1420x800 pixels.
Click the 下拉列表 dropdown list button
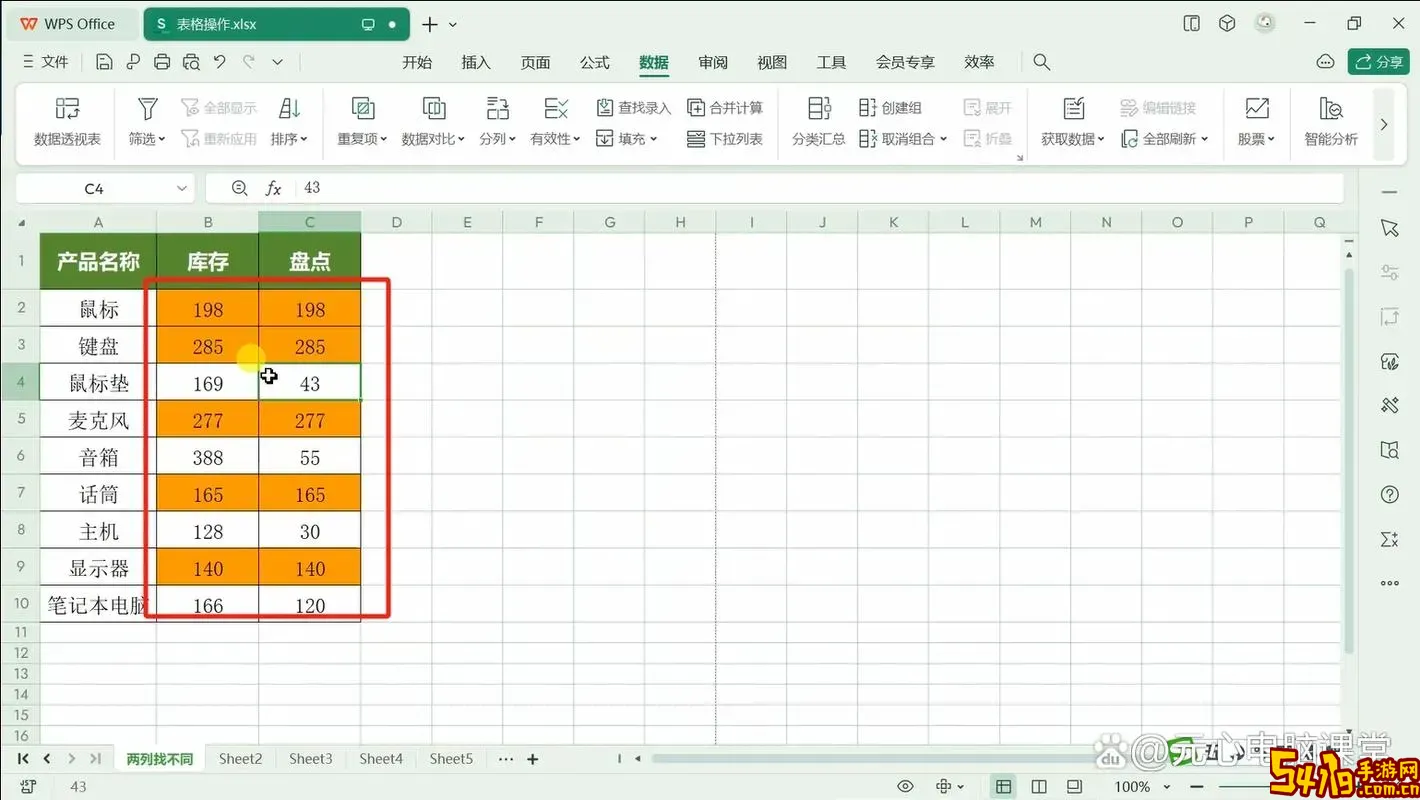pyautogui.click(x=725, y=139)
